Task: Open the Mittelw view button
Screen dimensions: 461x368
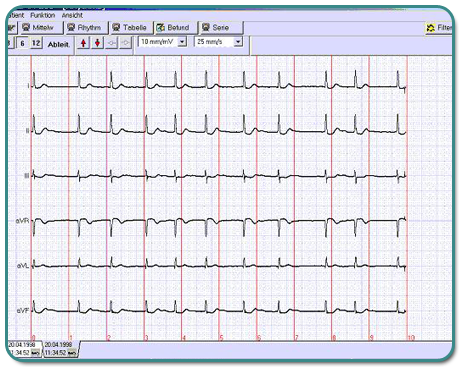Action: click(41, 28)
